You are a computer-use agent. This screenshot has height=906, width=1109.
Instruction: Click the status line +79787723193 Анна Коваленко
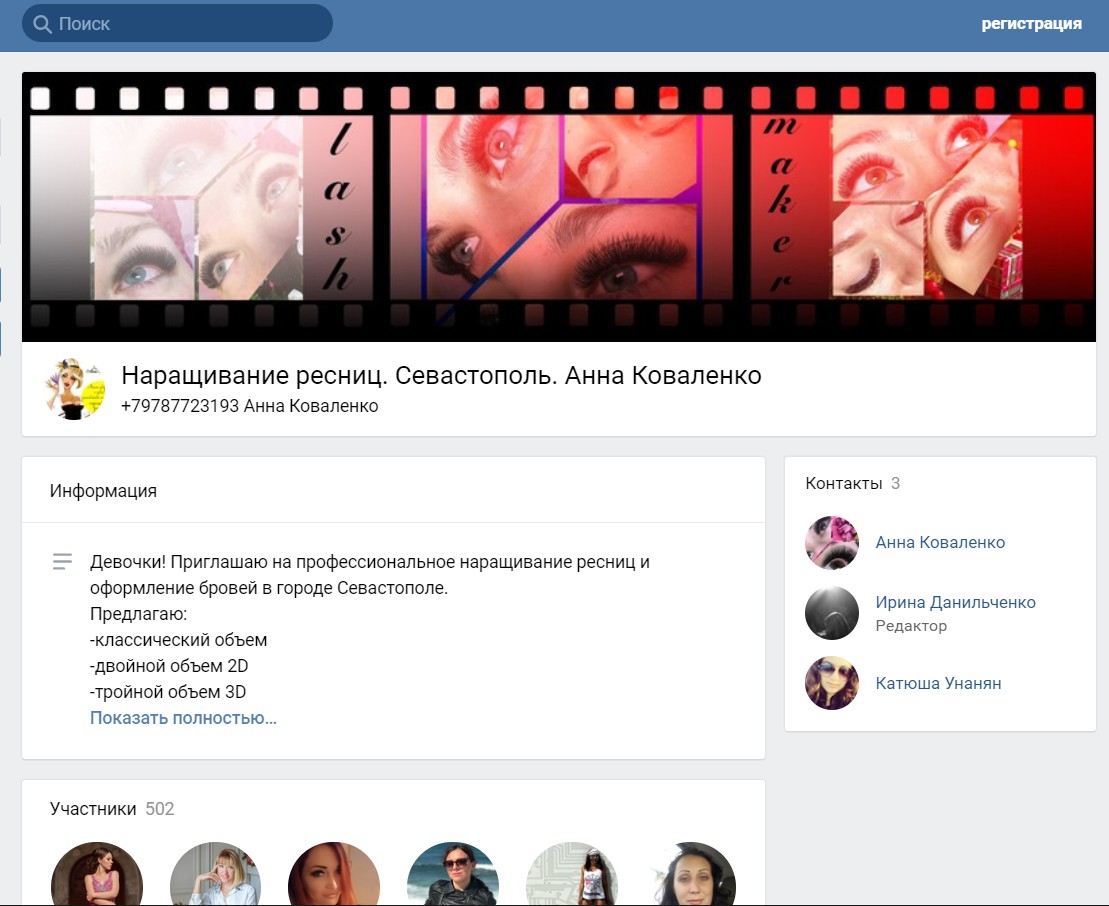coord(250,406)
